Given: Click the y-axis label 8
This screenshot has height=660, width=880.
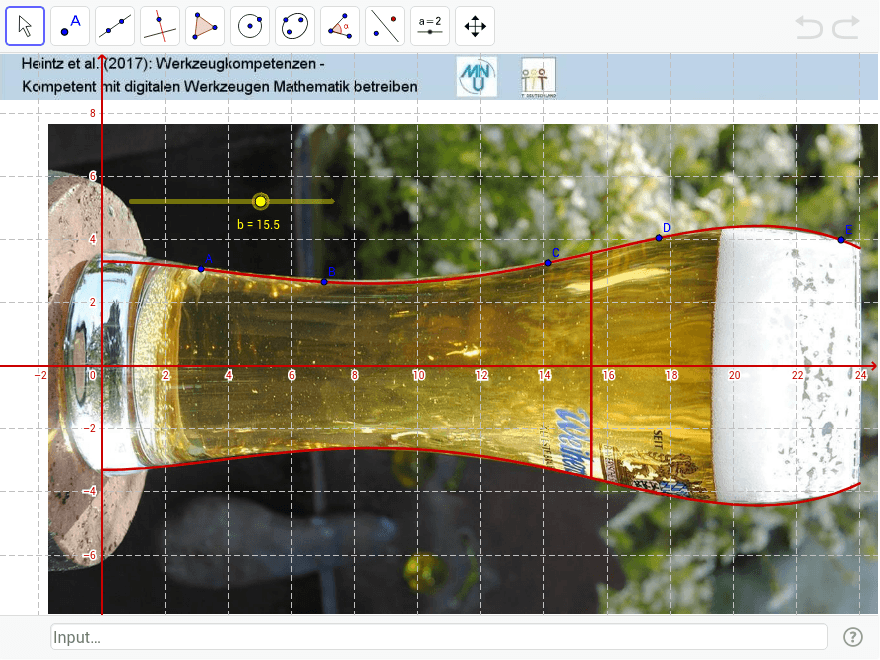Looking at the screenshot, I should (x=93, y=113).
